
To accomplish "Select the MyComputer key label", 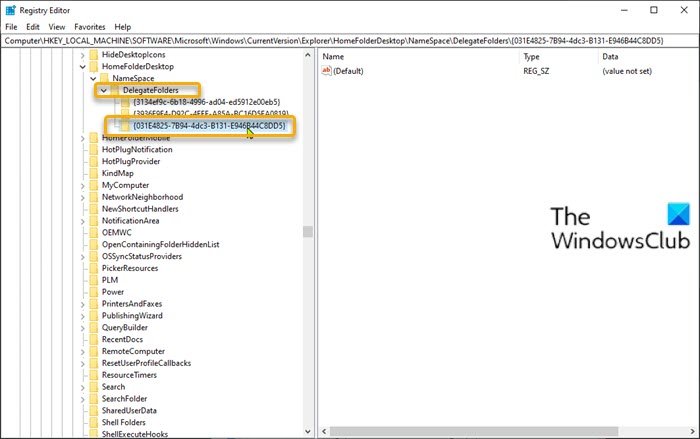I will [125, 185].
